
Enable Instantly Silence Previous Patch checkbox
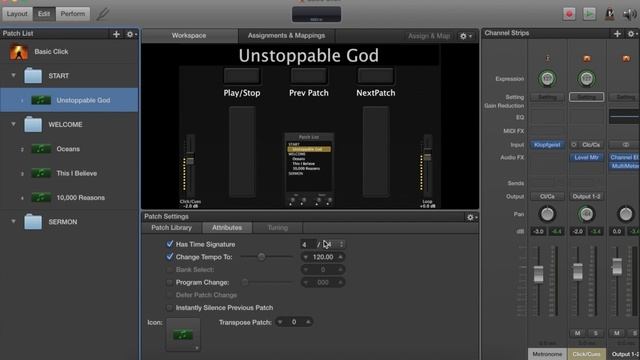click(x=169, y=308)
